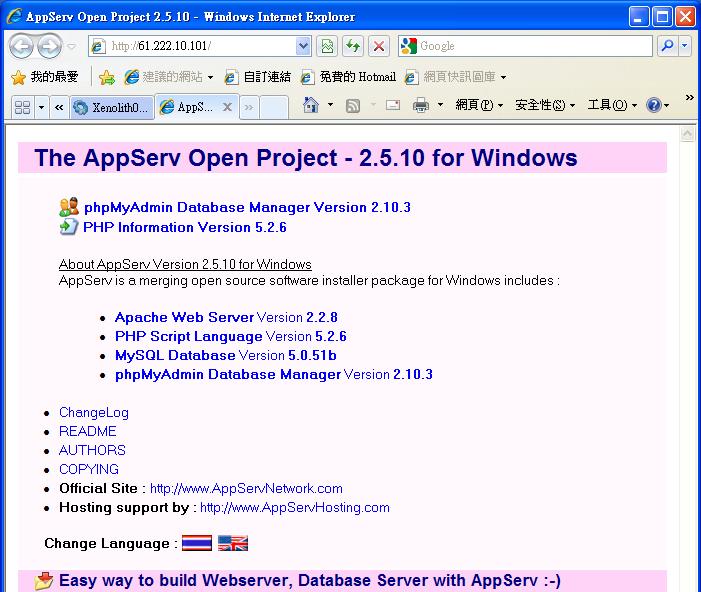
Task: Expand the address bar URL history dropdown
Action: click(304, 46)
